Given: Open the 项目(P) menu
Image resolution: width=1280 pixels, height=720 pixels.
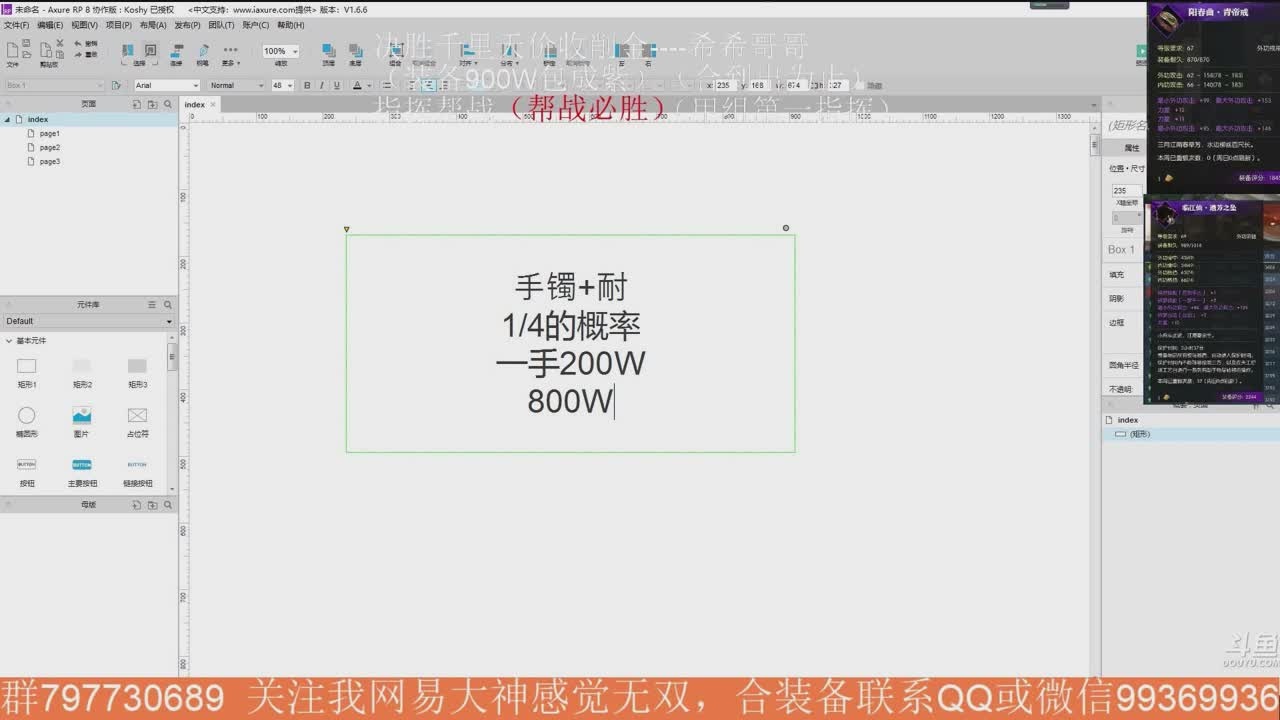Looking at the screenshot, I should coord(119,25).
